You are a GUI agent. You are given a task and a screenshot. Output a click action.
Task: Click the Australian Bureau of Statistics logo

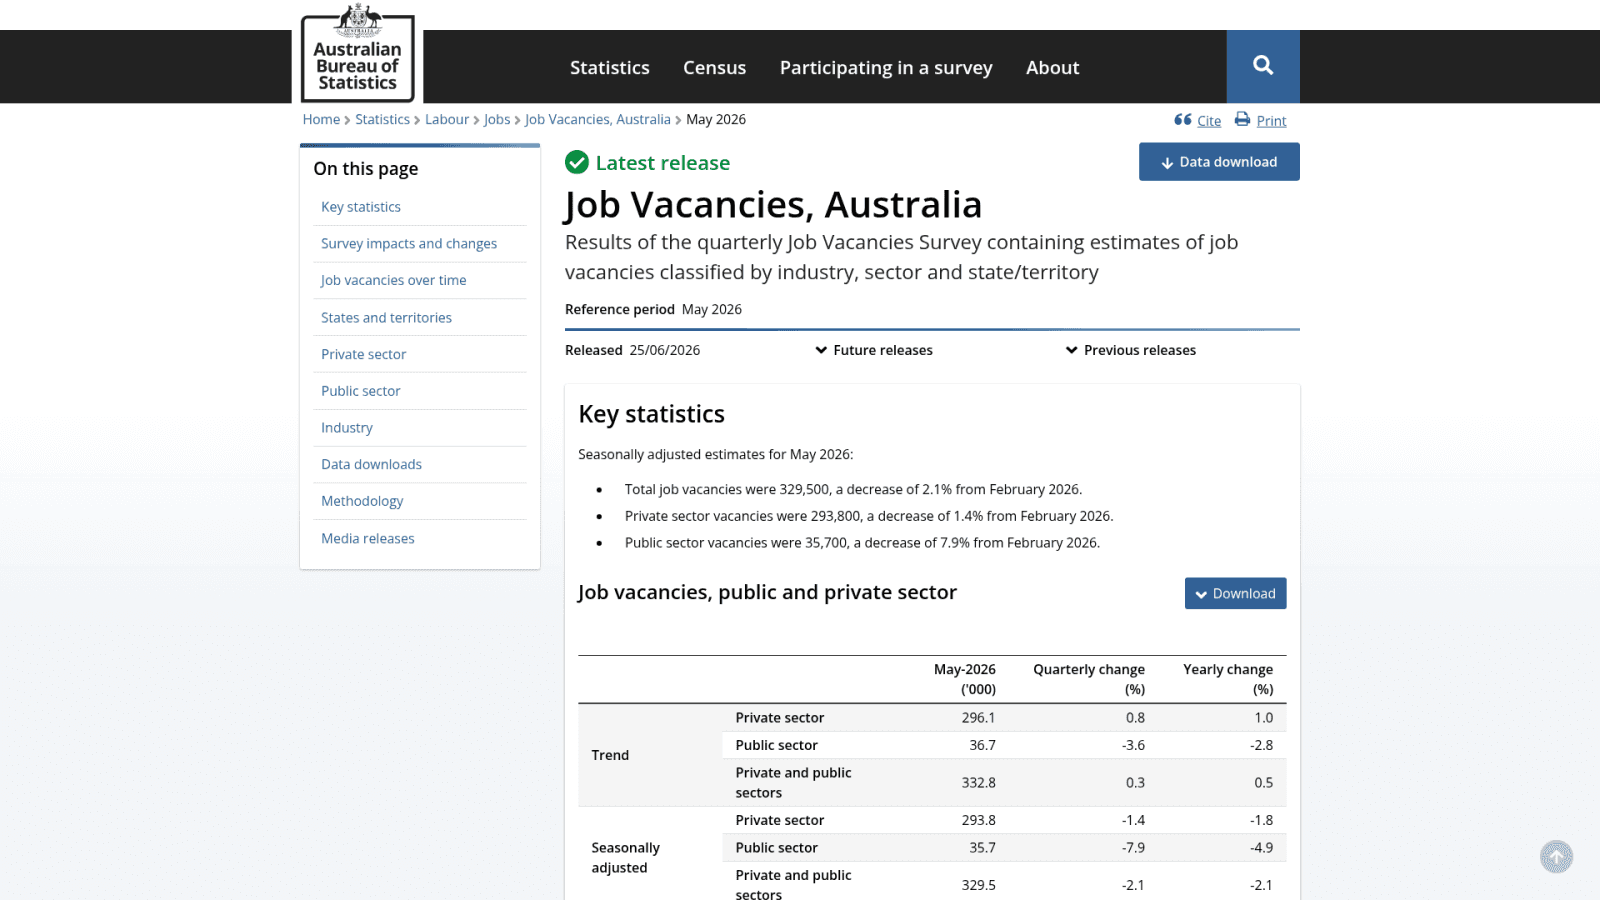[x=358, y=52]
